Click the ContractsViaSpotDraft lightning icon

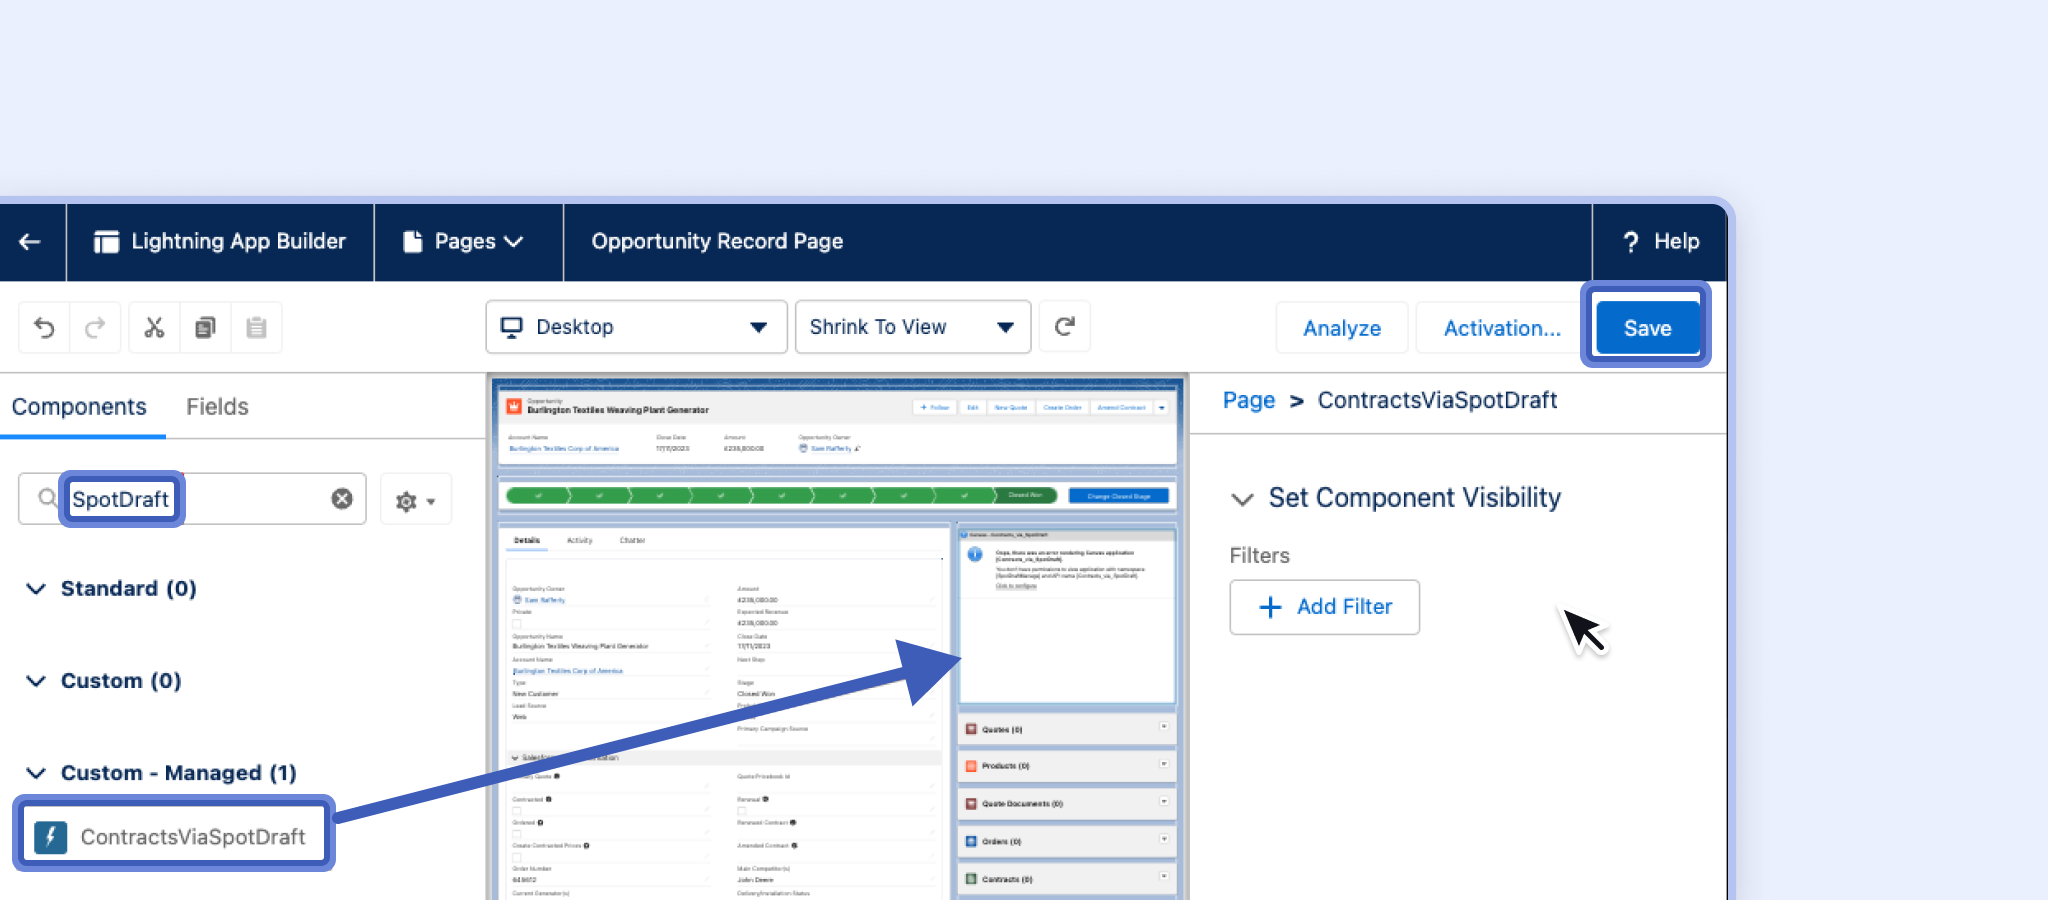50,837
